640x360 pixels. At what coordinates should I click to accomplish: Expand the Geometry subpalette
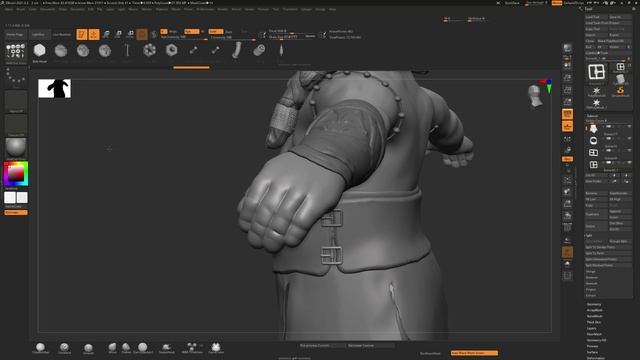594,304
